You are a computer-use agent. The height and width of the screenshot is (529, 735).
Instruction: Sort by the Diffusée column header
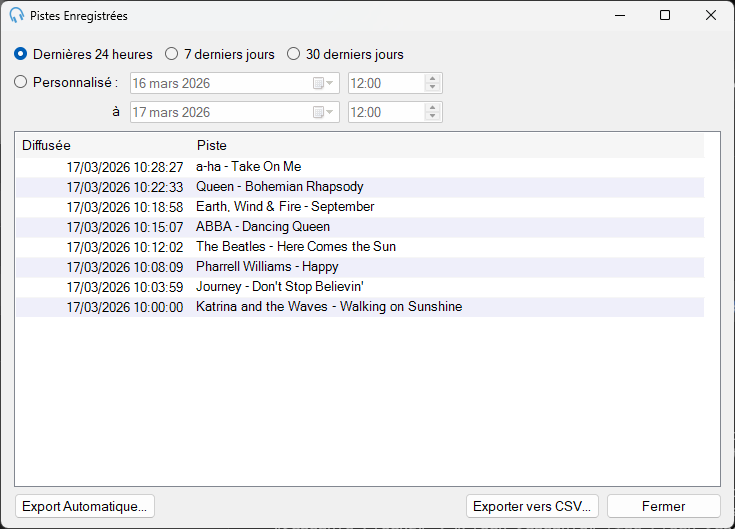[x=104, y=145]
